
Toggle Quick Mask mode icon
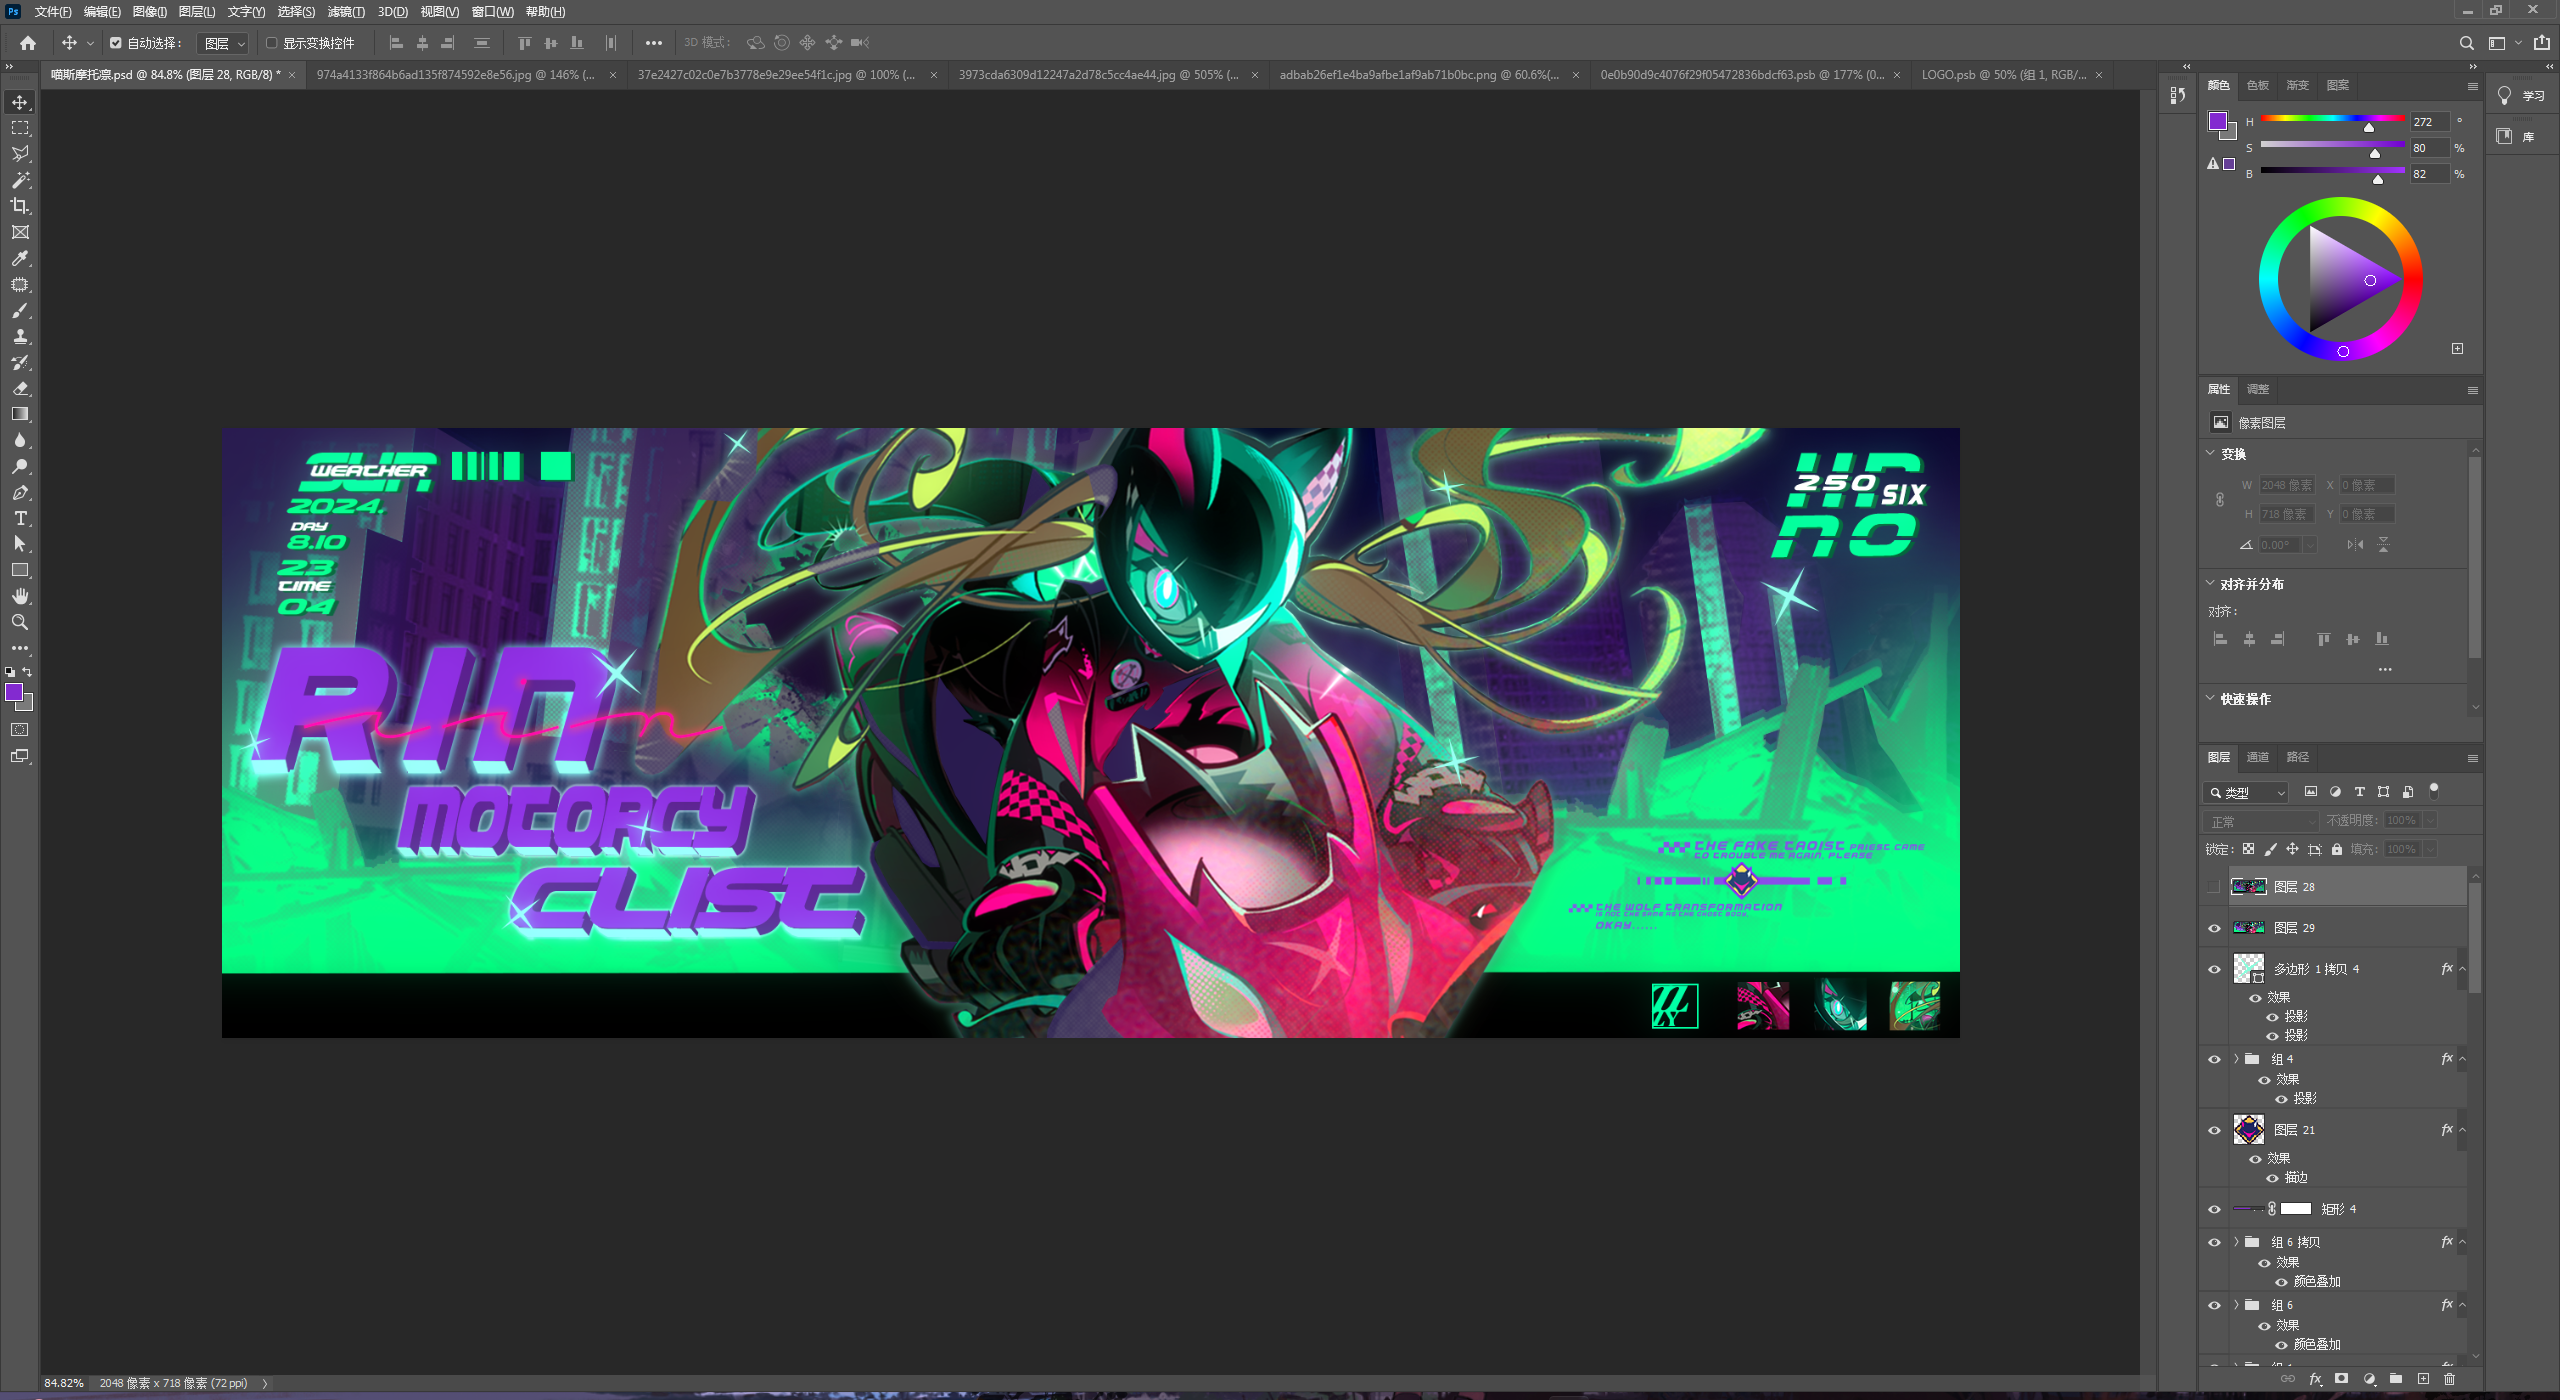point(20,730)
